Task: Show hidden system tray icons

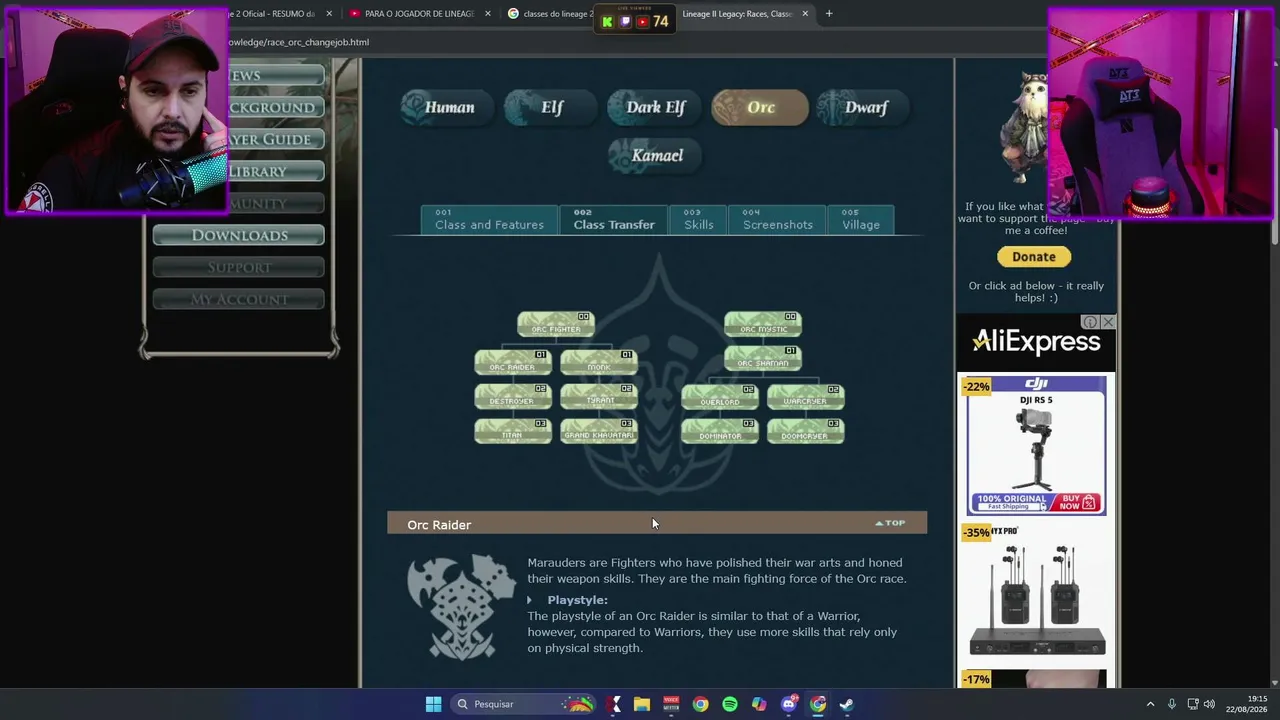Action: coord(1150,704)
